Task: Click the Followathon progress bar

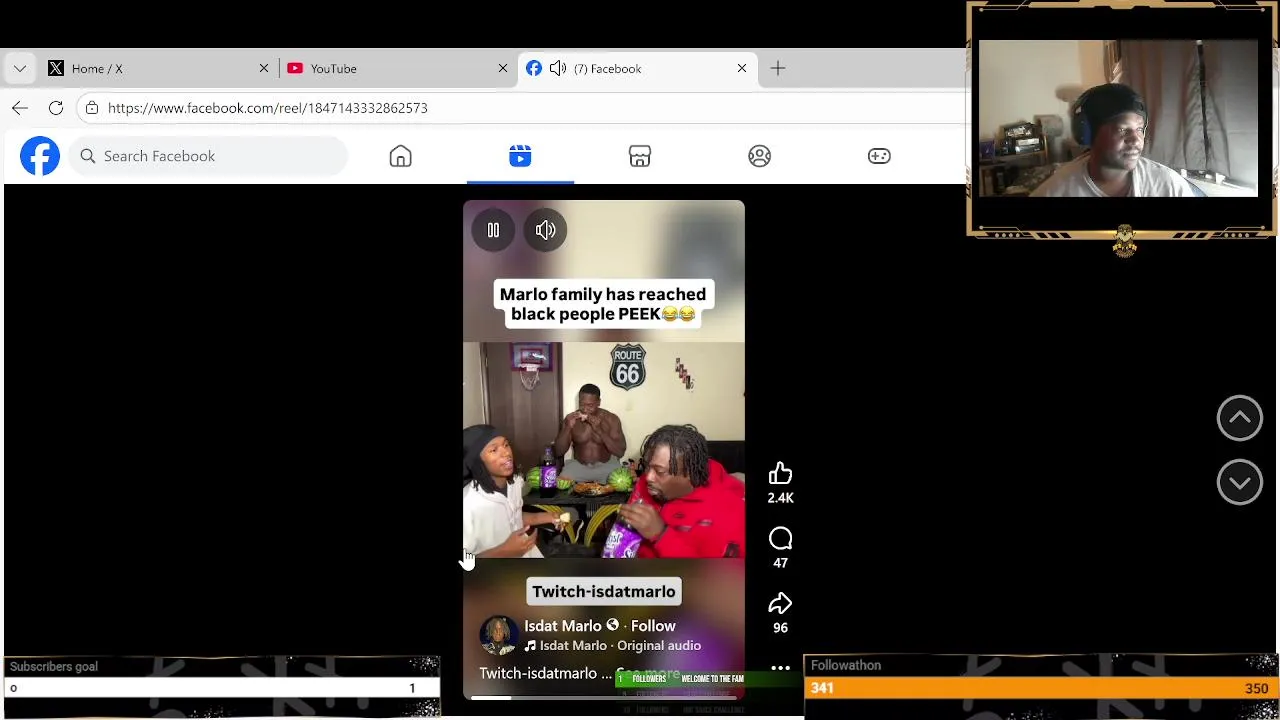Action: [1041, 688]
